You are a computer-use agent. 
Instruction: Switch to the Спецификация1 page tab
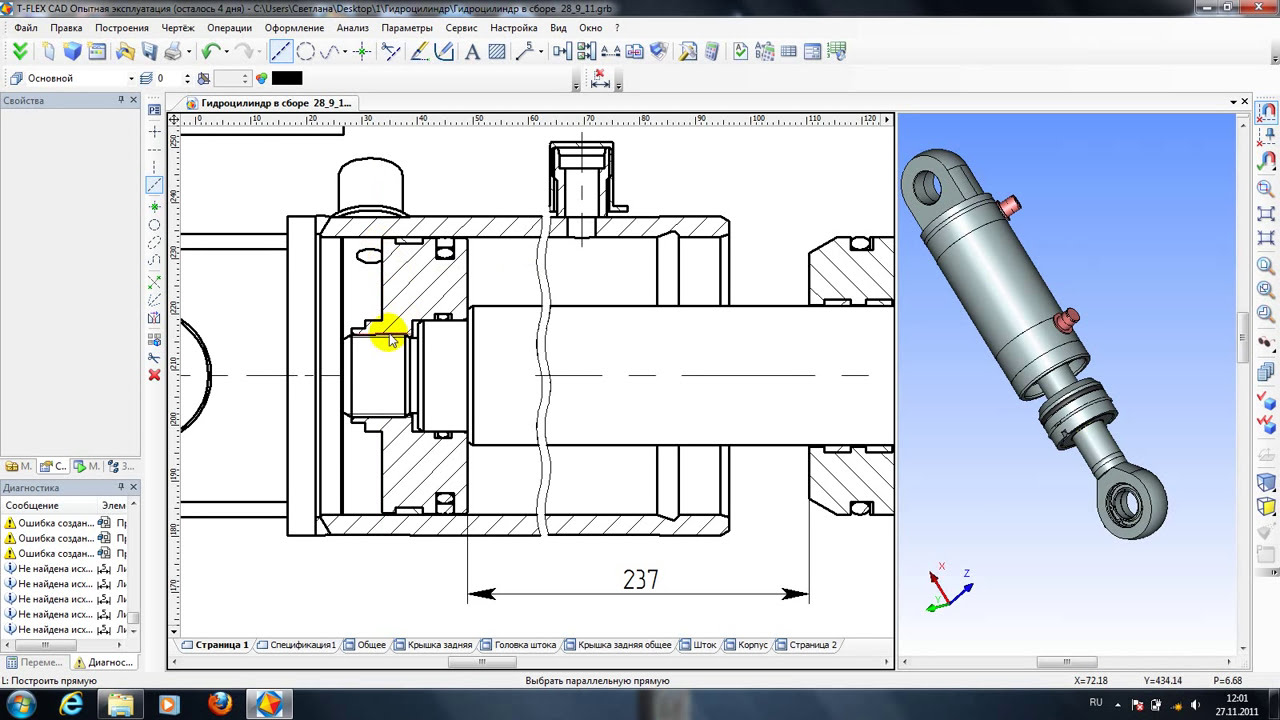296,645
